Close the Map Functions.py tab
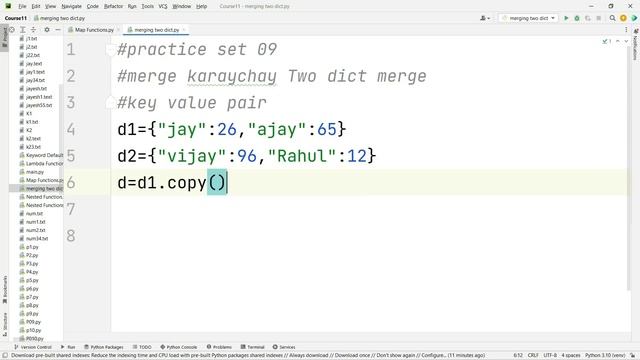The height and width of the screenshot is (360, 640). tap(118, 30)
